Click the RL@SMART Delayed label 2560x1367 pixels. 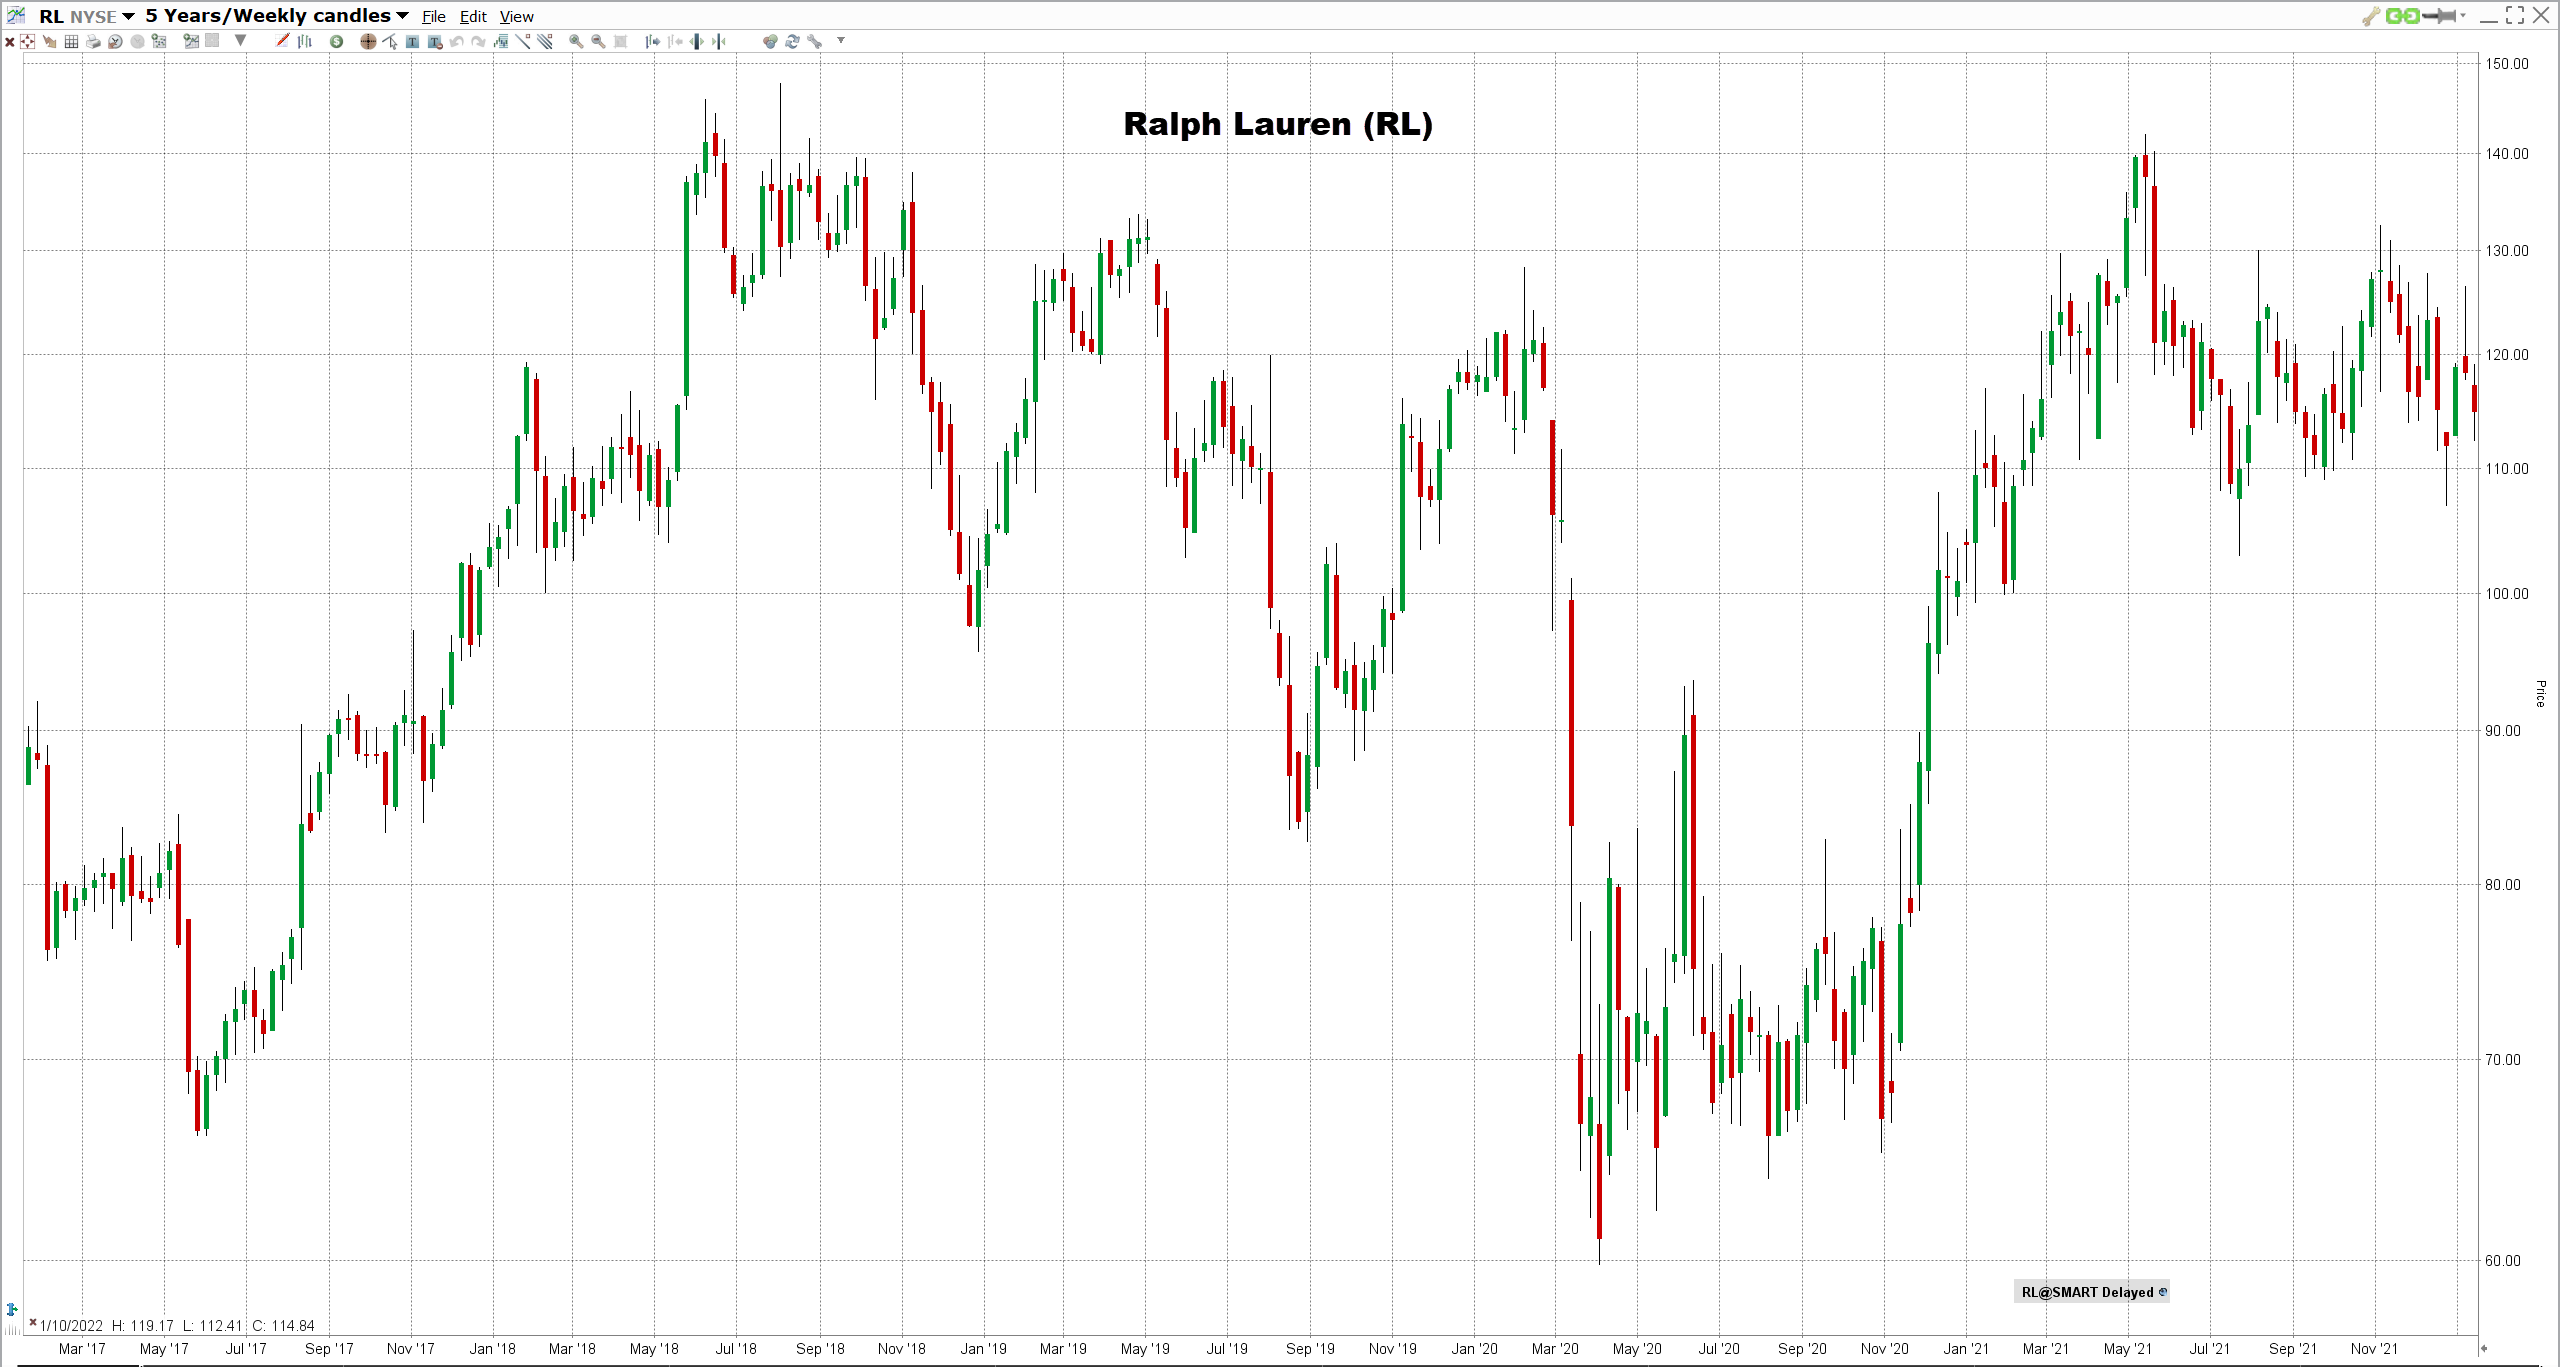pyautogui.click(x=2087, y=1292)
